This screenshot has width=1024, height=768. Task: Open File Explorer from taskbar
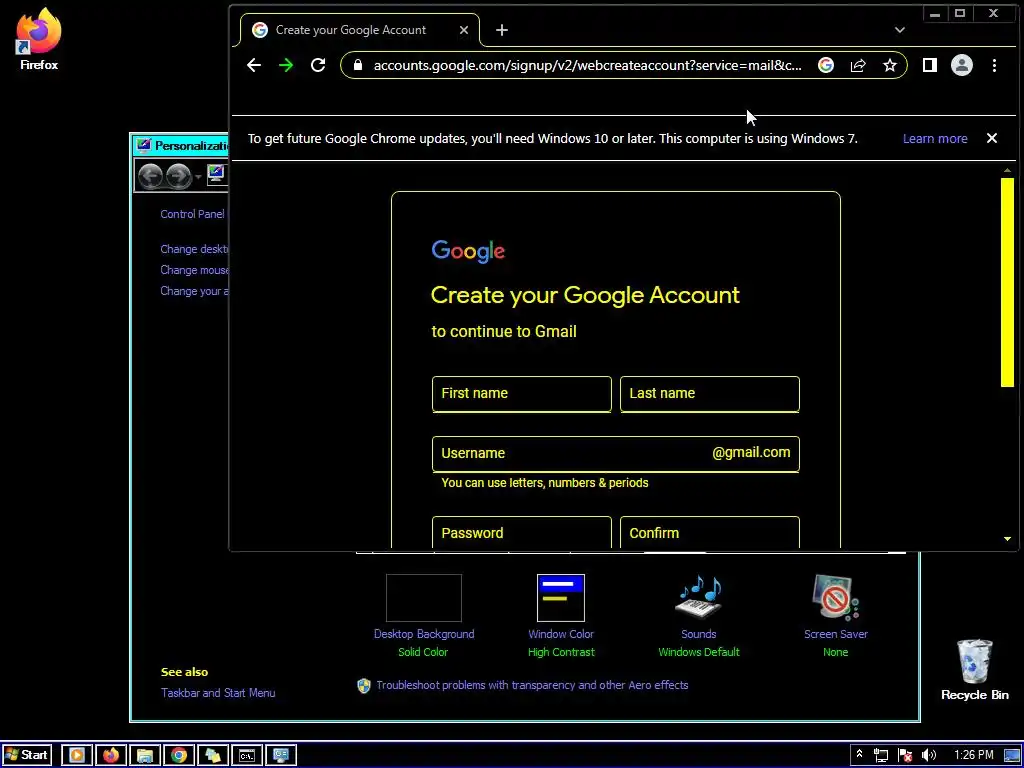coord(145,756)
